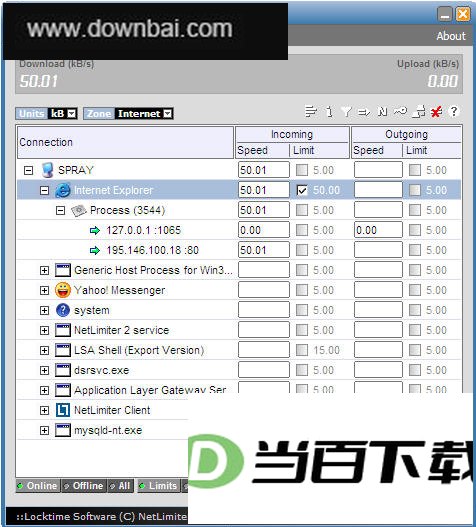This screenshot has width=476, height=527.
Task: Click the red X toolbar icon
Action: tap(437, 111)
